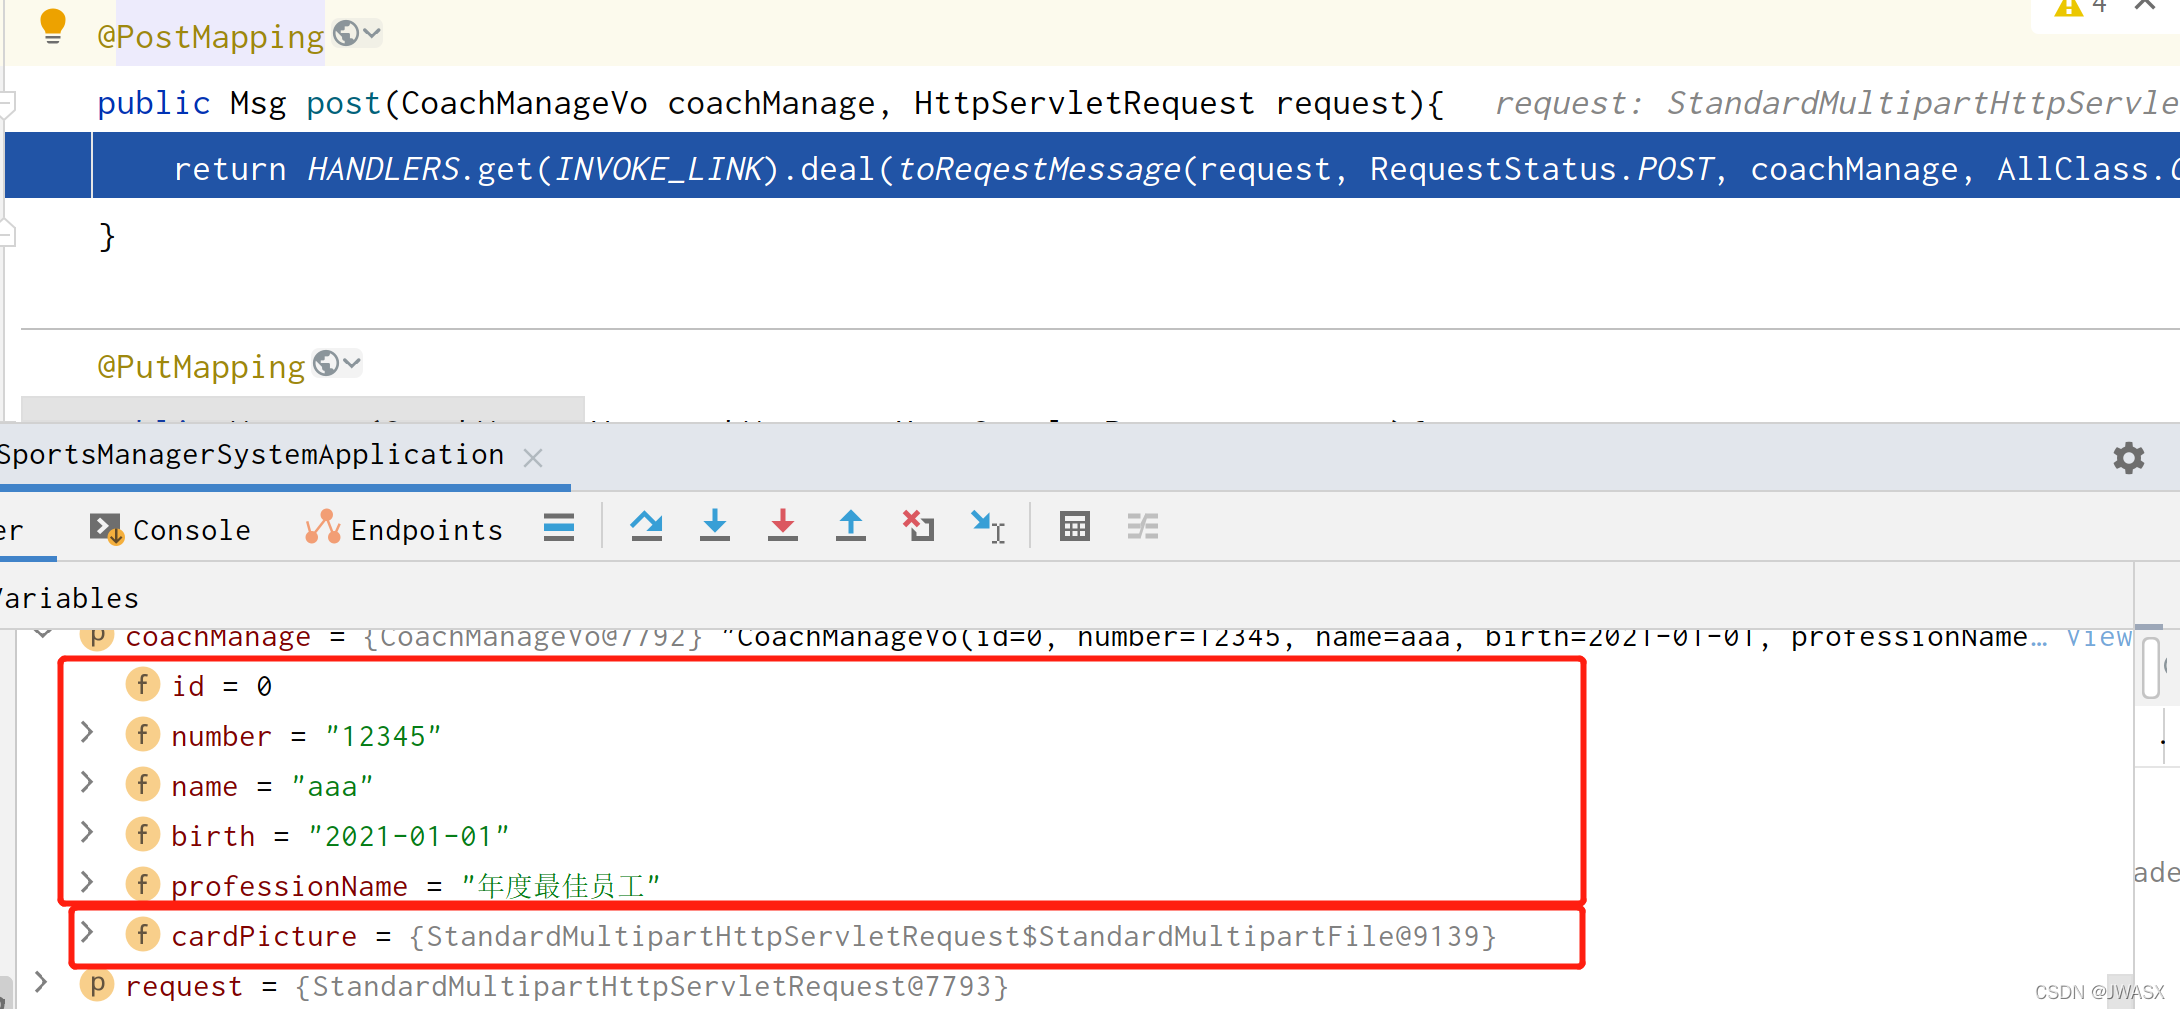Click the toReqestMessage method call
The width and height of the screenshot is (2180, 1009).
1039,169
